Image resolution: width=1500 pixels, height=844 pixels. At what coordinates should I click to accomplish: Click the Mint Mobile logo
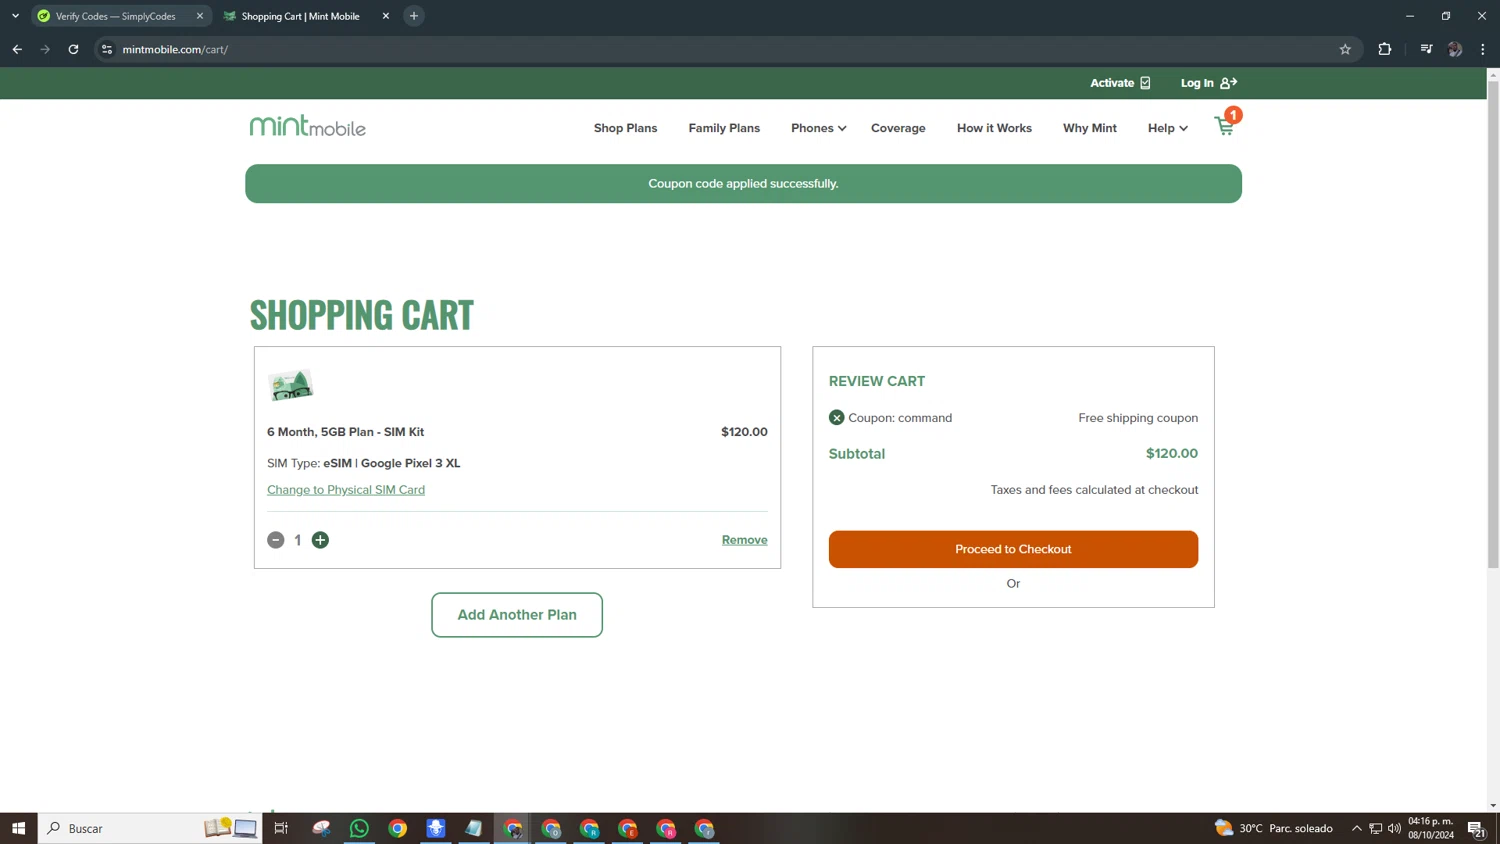[308, 126]
